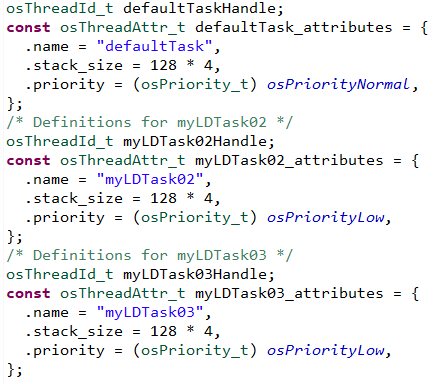Click const keyword before myLDTask03_attributes

tap(28, 293)
